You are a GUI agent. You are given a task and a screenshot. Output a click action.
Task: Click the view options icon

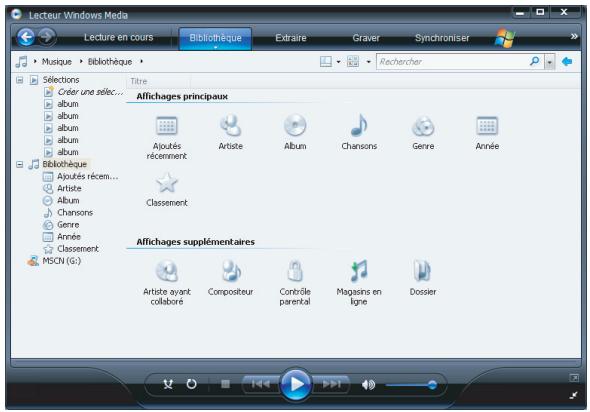[x=353, y=62]
